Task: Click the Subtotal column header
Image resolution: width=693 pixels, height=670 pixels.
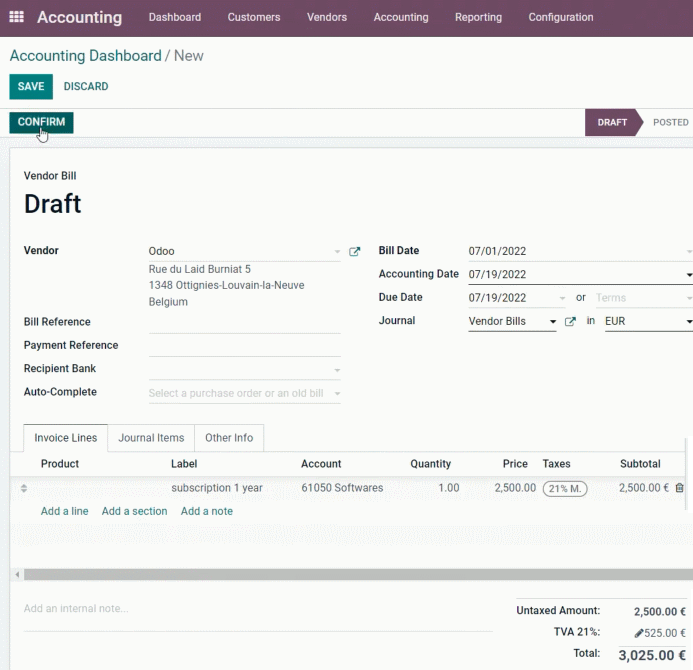Action: (640, 464)
